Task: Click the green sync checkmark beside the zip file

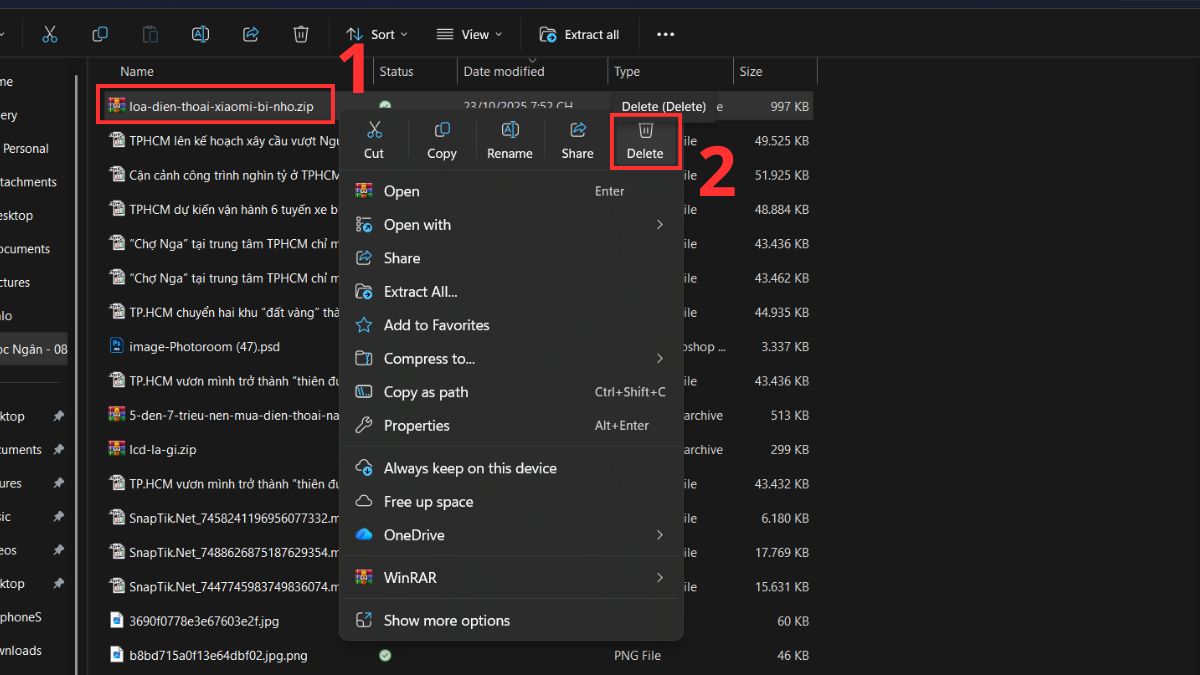Action: (x=383, y=104)
